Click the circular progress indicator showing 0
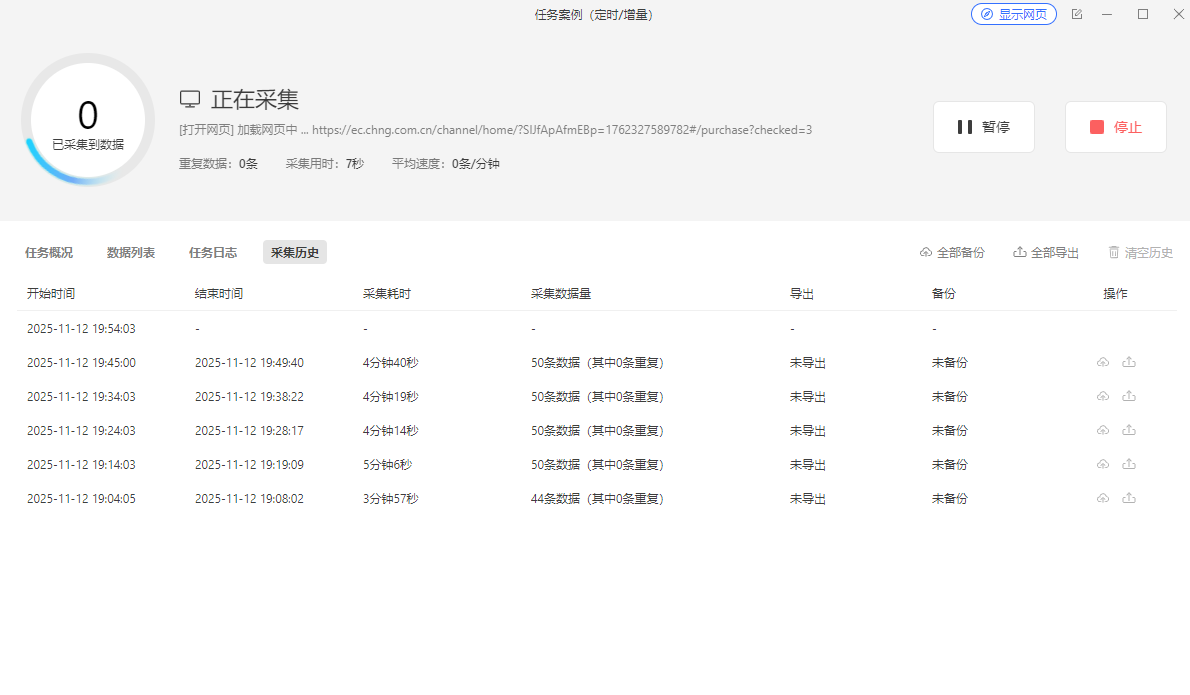This screenshot has width=1190, height=695. click(88, 120)
